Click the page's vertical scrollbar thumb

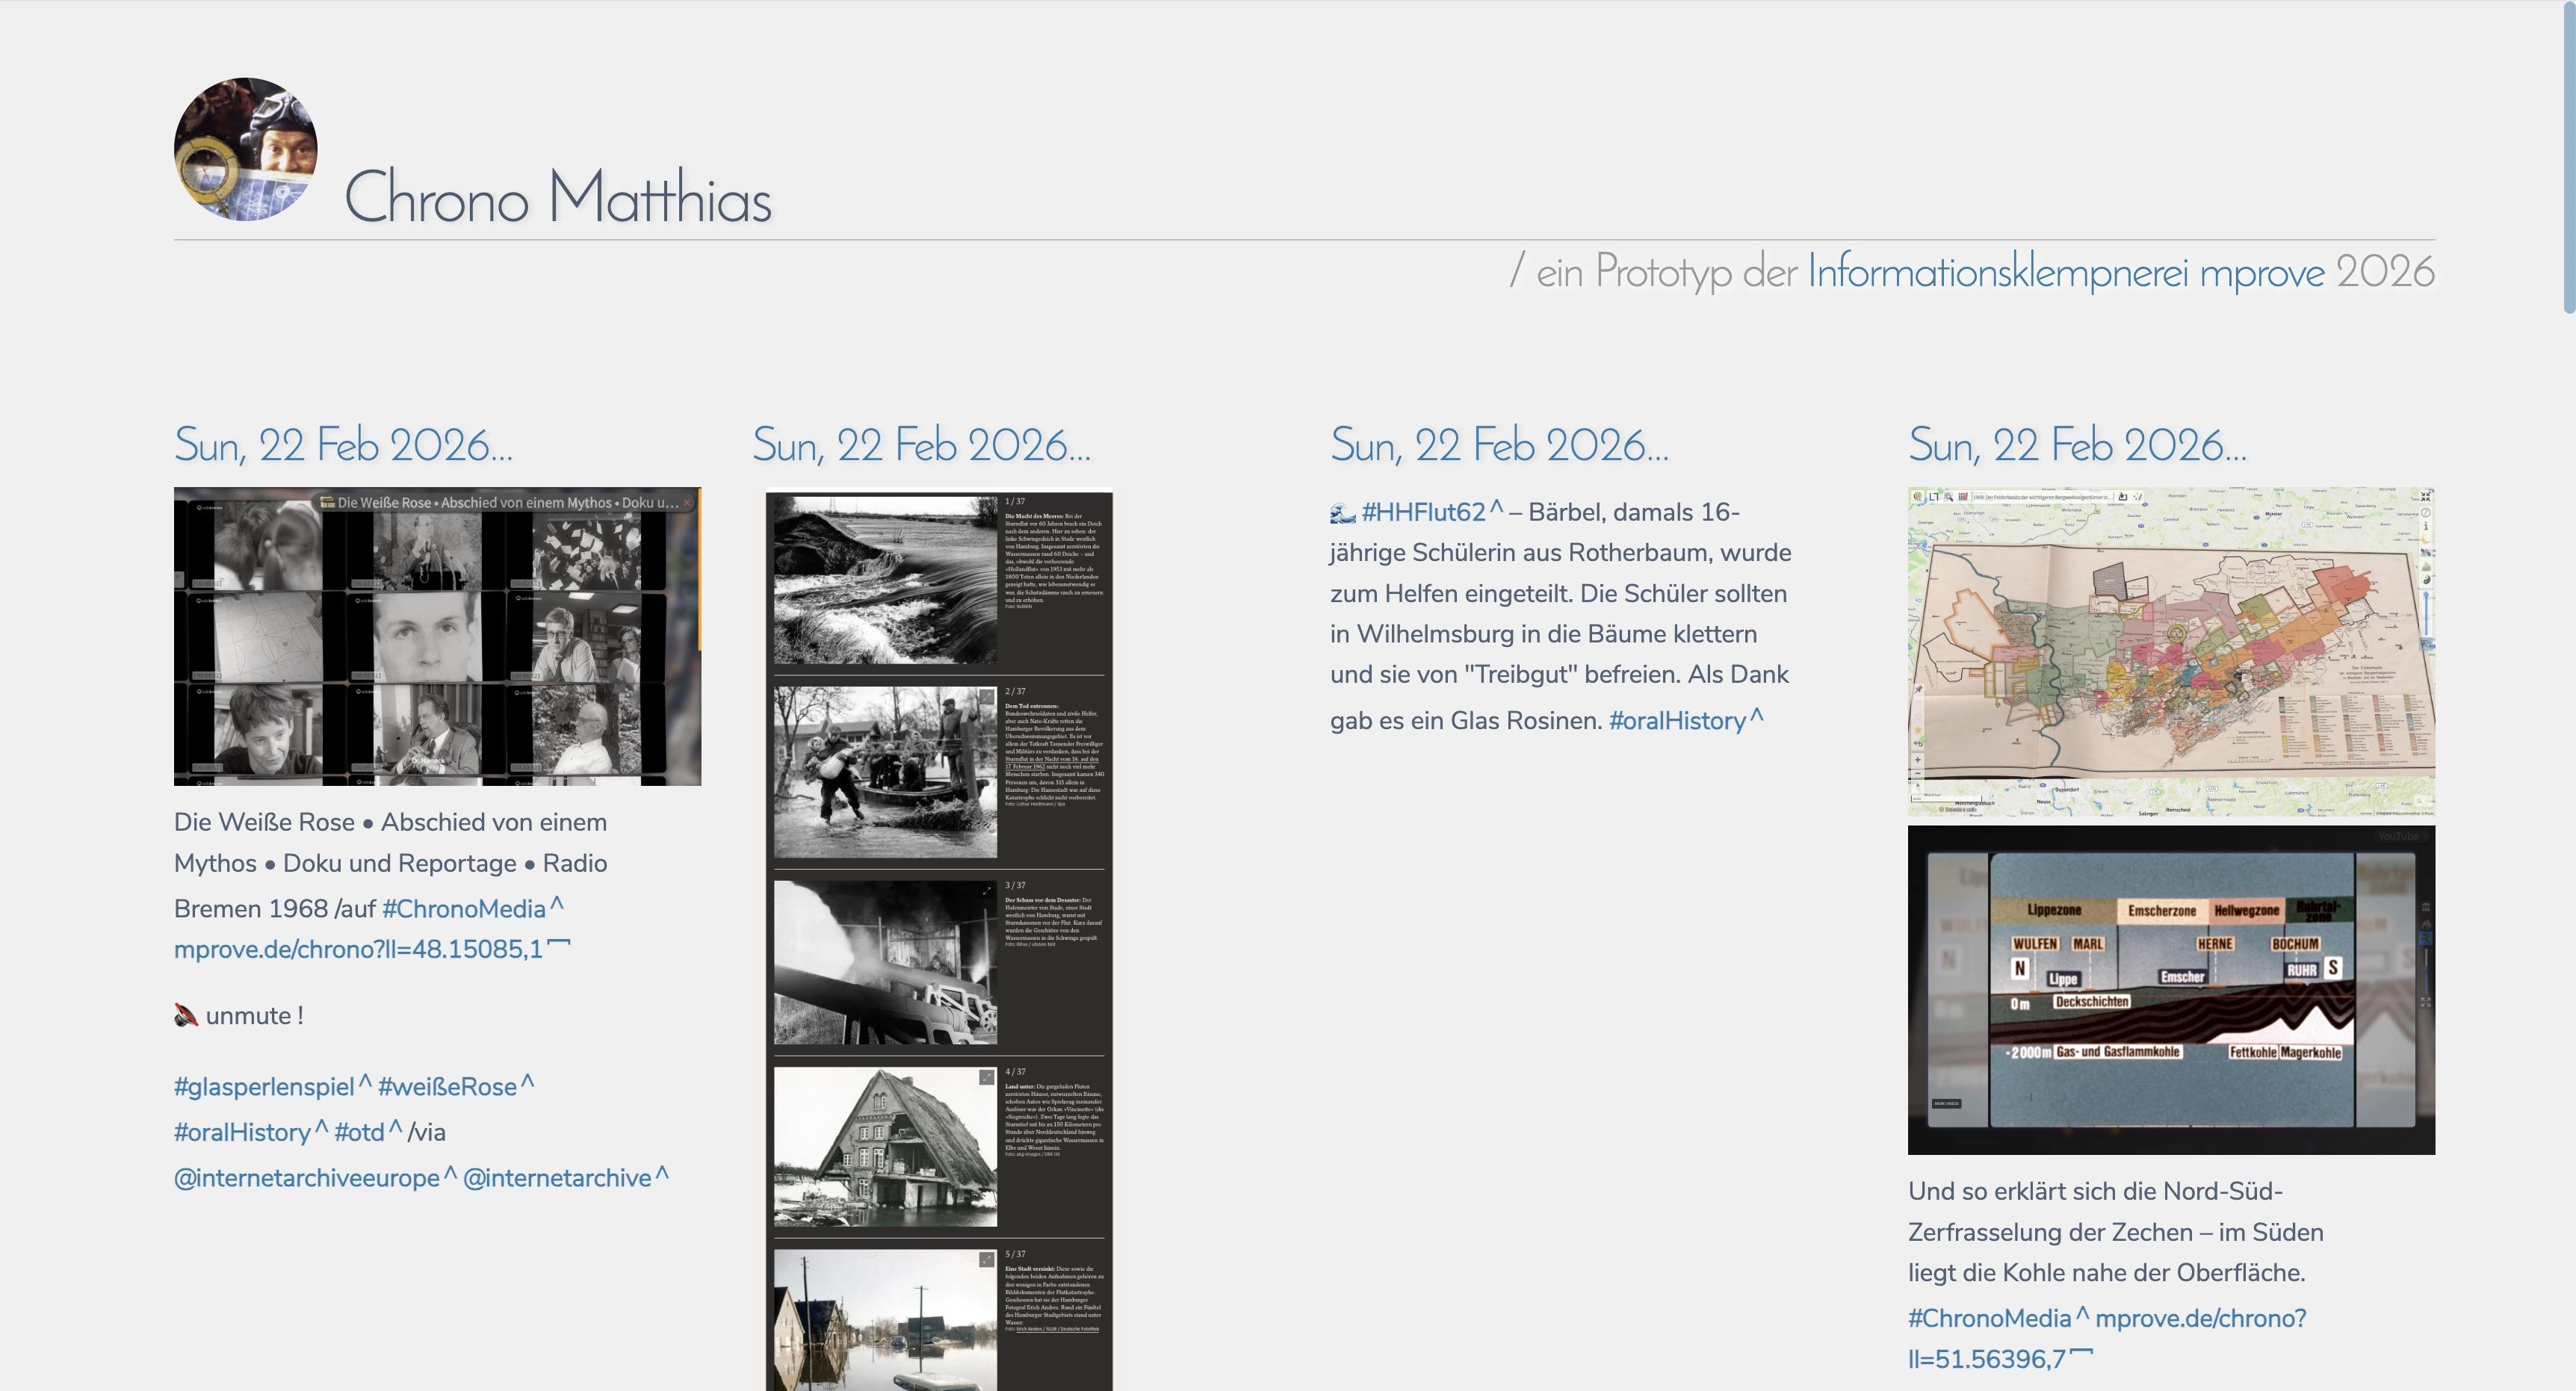2569,157
